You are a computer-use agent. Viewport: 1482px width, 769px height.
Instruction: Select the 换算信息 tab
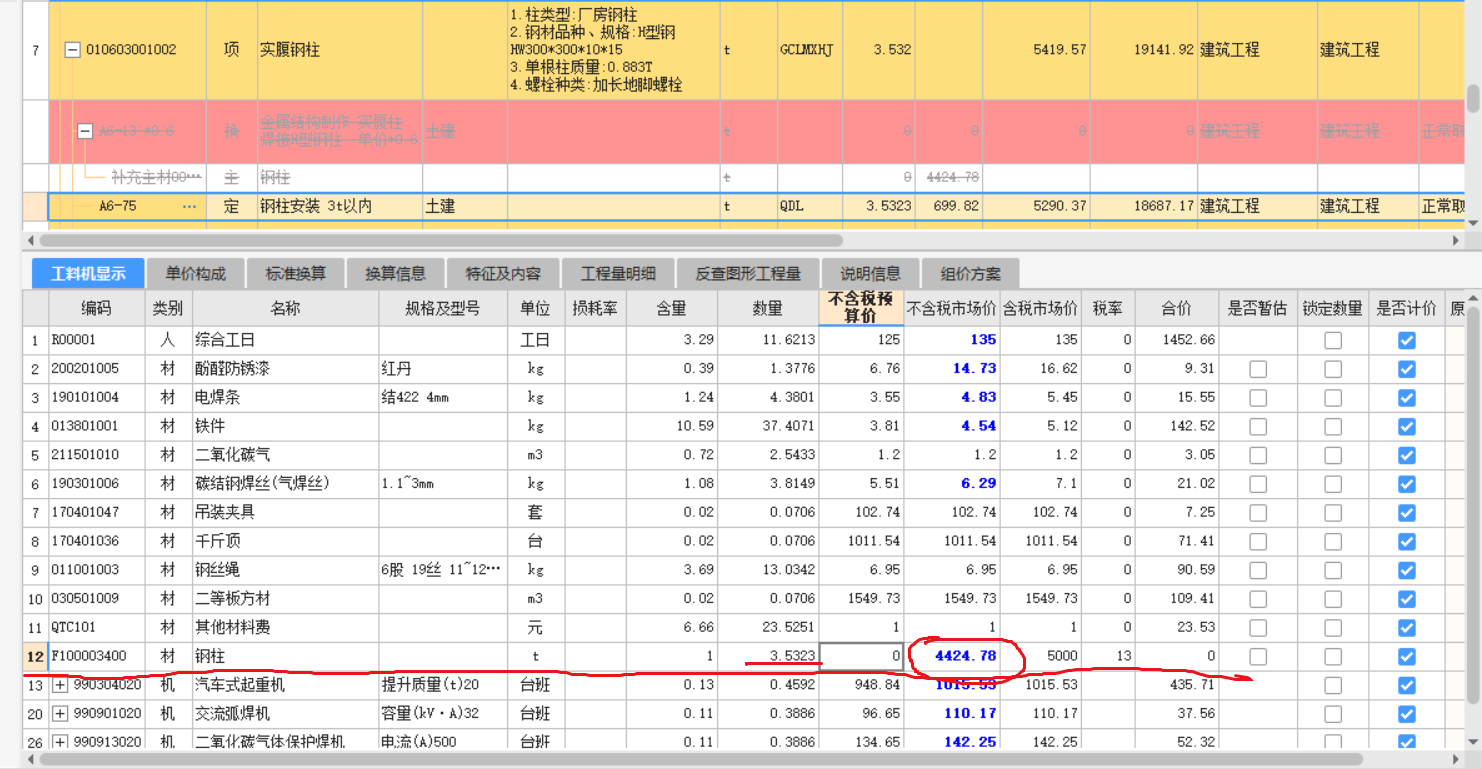[x=395, y=274]
